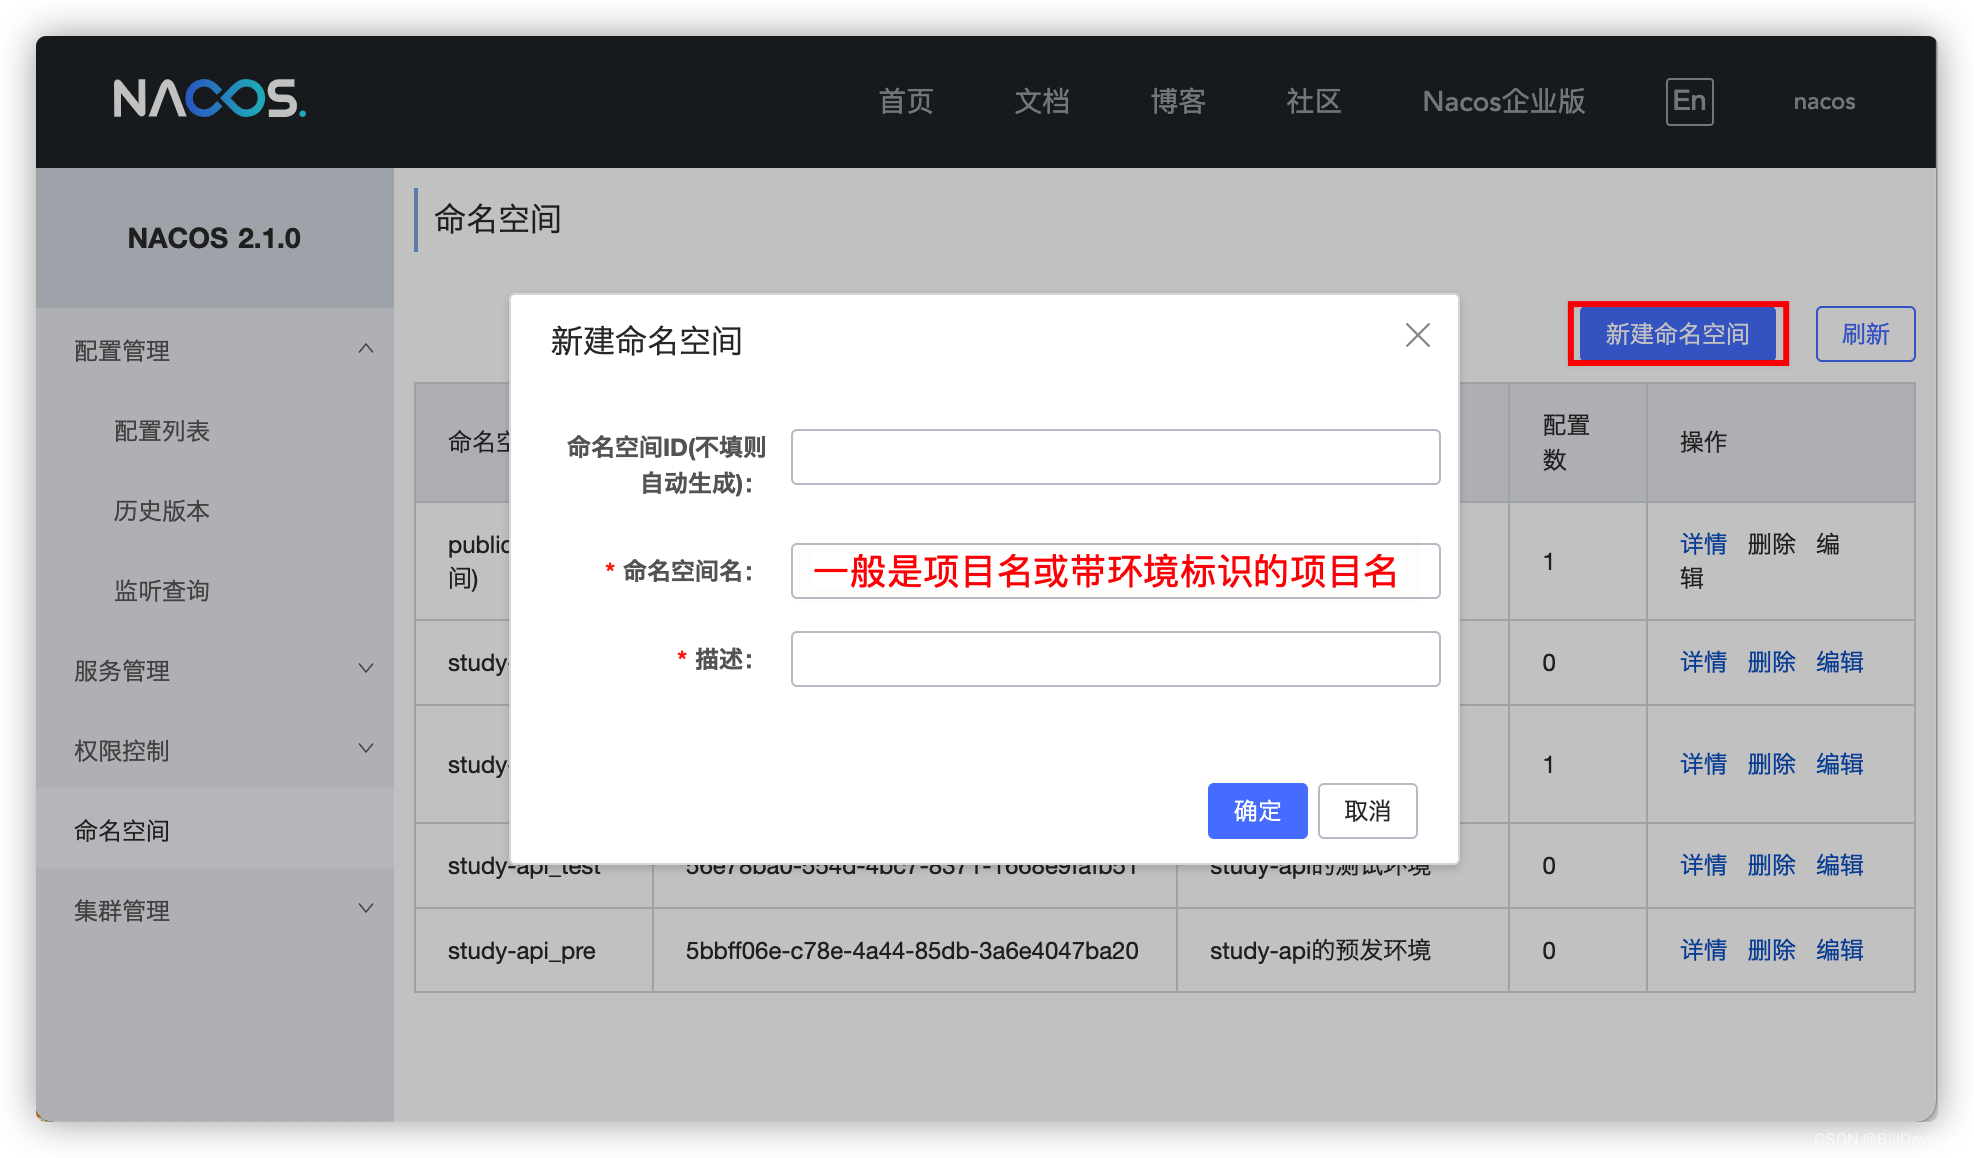This screenshot has height=1158, width=1974.
Task: Open 详情 for the public row
Action: click(x=1703, y=544)
